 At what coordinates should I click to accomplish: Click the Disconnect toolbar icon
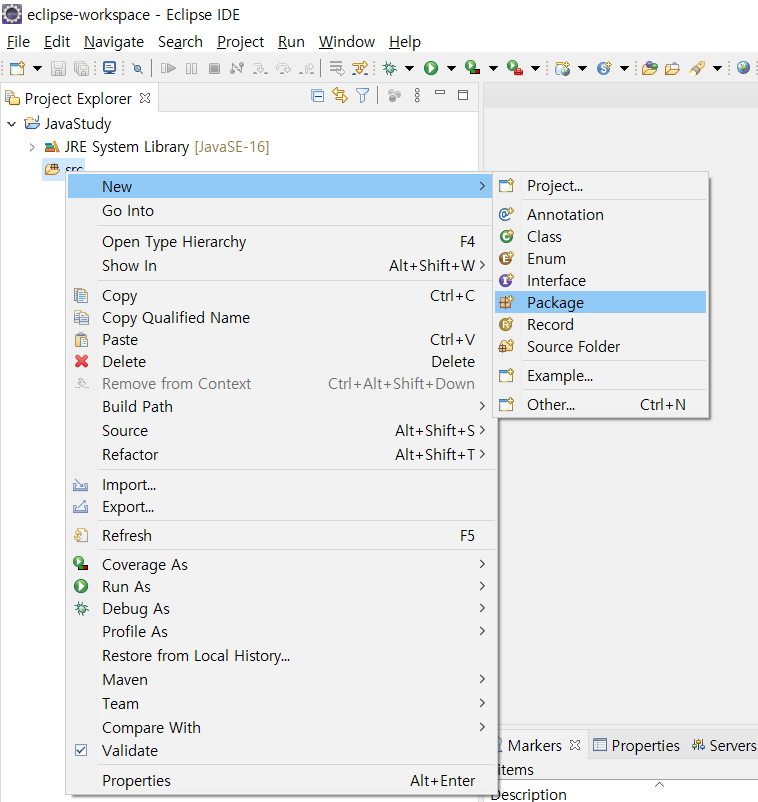(237, 68)
